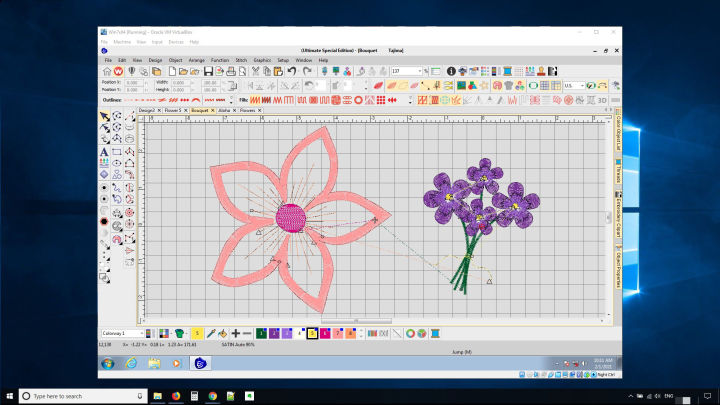720x405 pixels.
Task: Select magenta color swatch 6
Action: [x=325, y=333]
